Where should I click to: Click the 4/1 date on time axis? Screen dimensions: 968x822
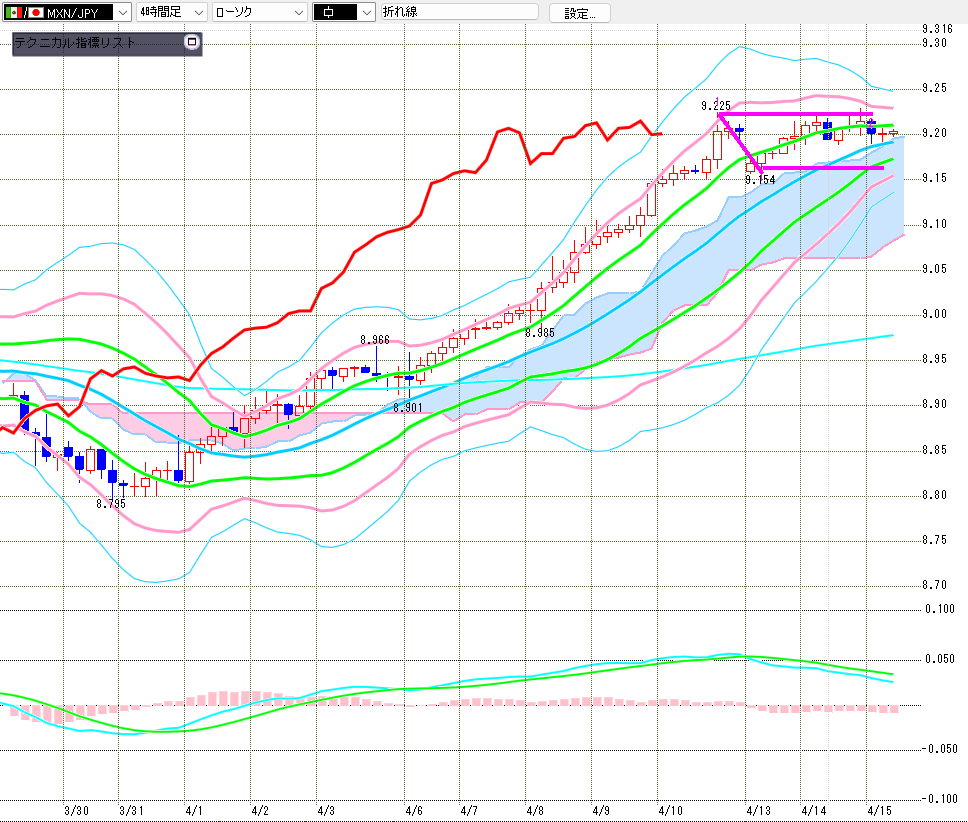[194, 809]
